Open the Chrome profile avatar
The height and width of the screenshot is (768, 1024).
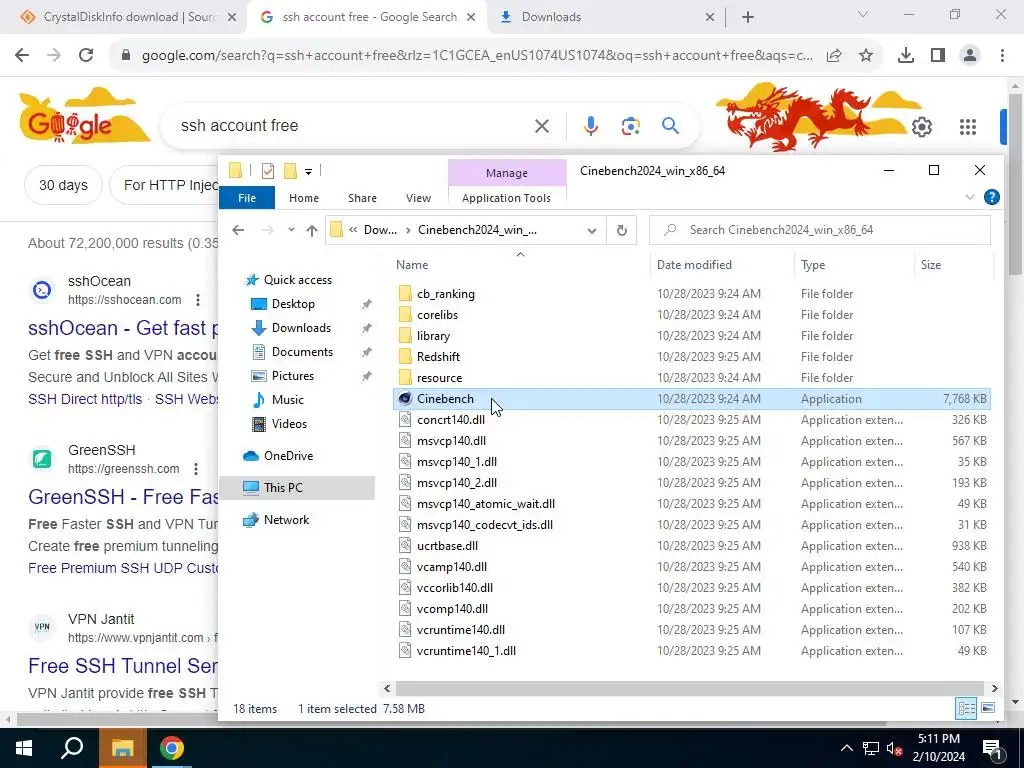970,56
